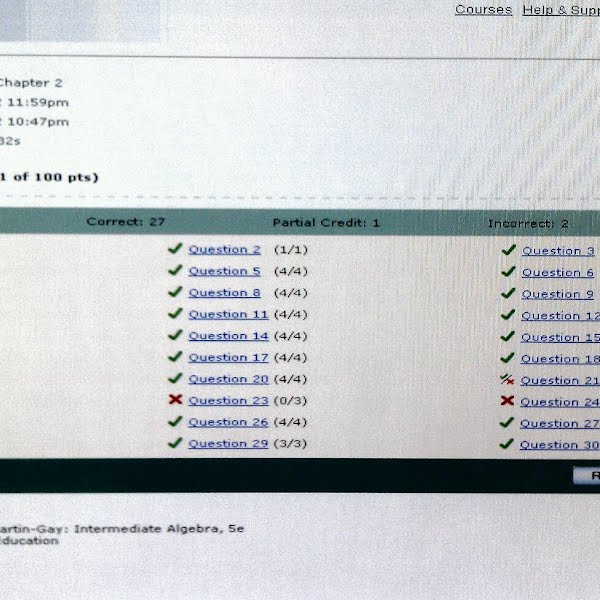The height and width of the screenshot is (600, 600).
Task: Select the Question 20 link
Action: pos(228,379)
